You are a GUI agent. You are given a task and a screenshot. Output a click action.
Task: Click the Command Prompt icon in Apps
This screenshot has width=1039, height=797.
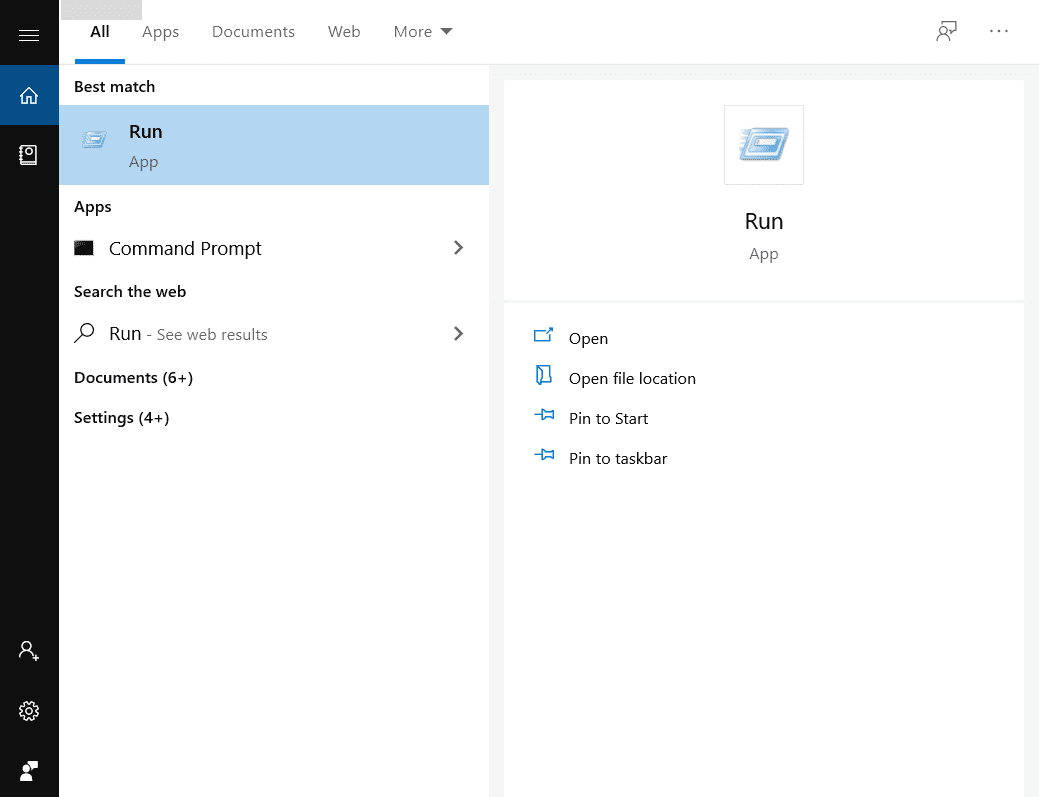[x=85, y=248]
